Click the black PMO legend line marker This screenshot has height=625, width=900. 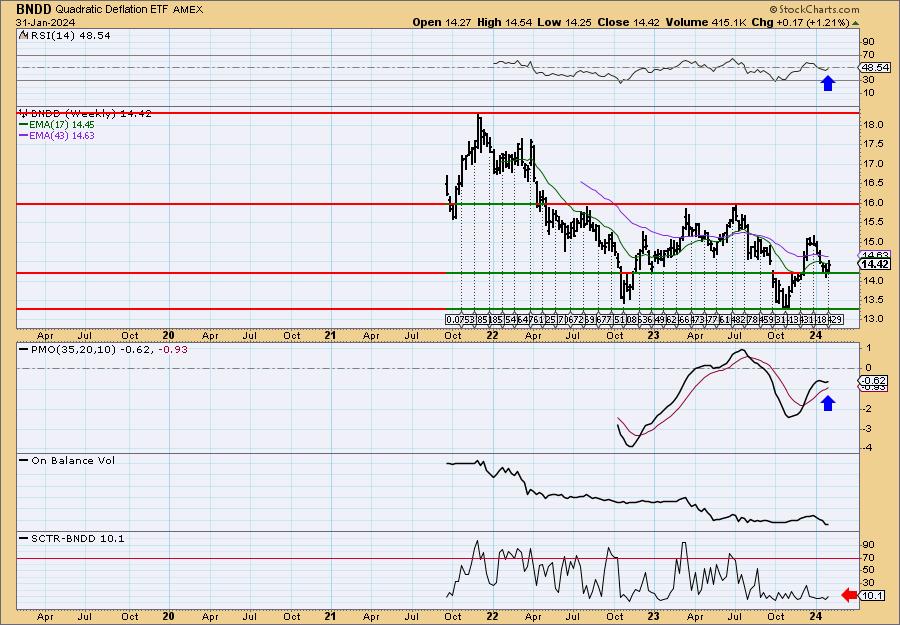point(24,350)
